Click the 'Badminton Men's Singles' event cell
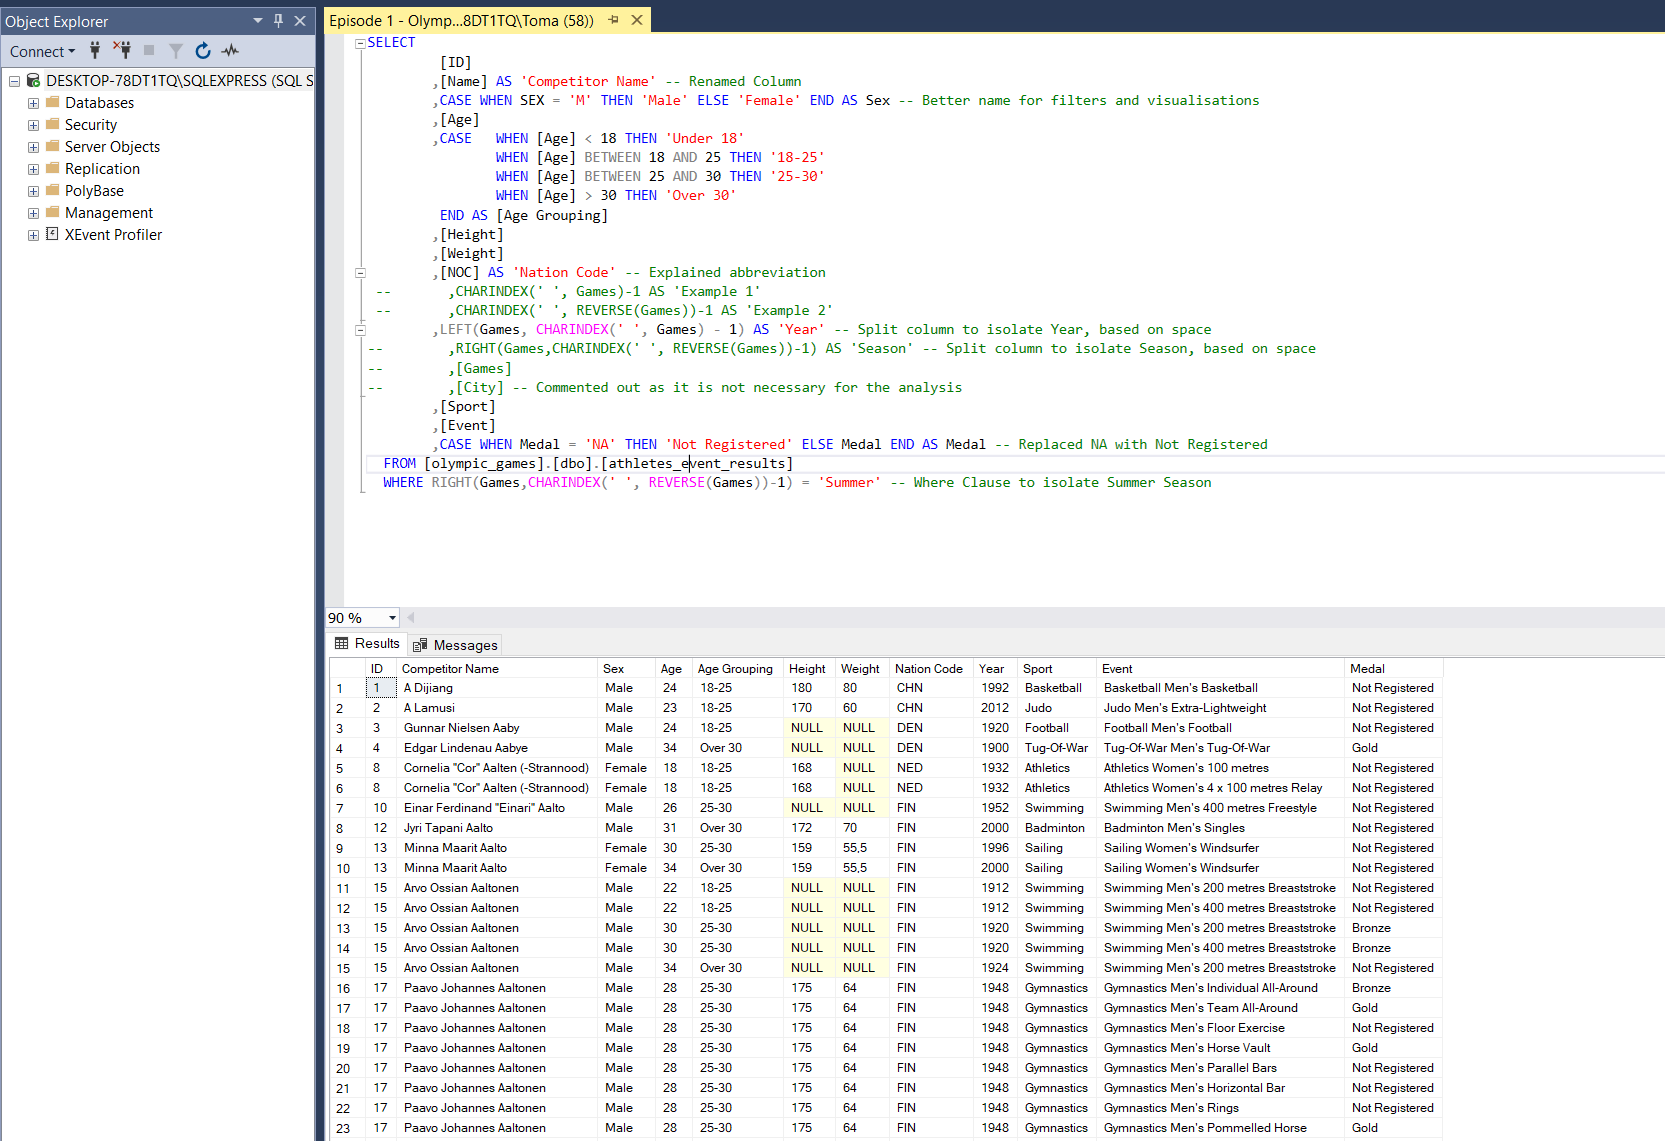1665x1141 pixels. point(1220,828)
